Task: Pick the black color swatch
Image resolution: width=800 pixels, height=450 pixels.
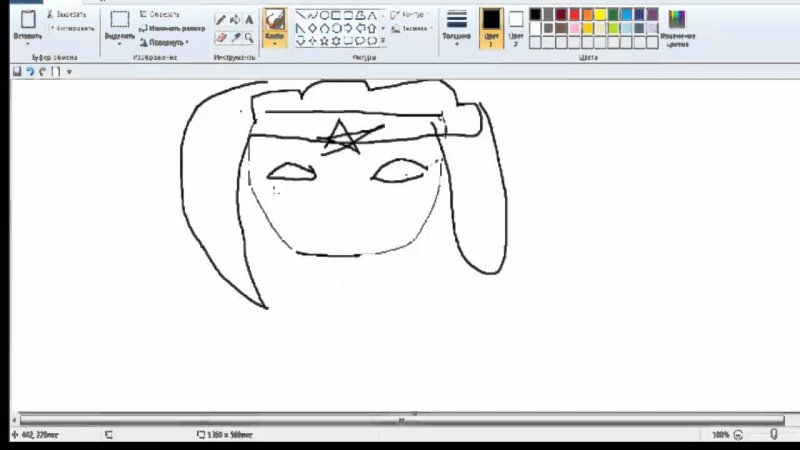Action: click(x=535, y=14)
